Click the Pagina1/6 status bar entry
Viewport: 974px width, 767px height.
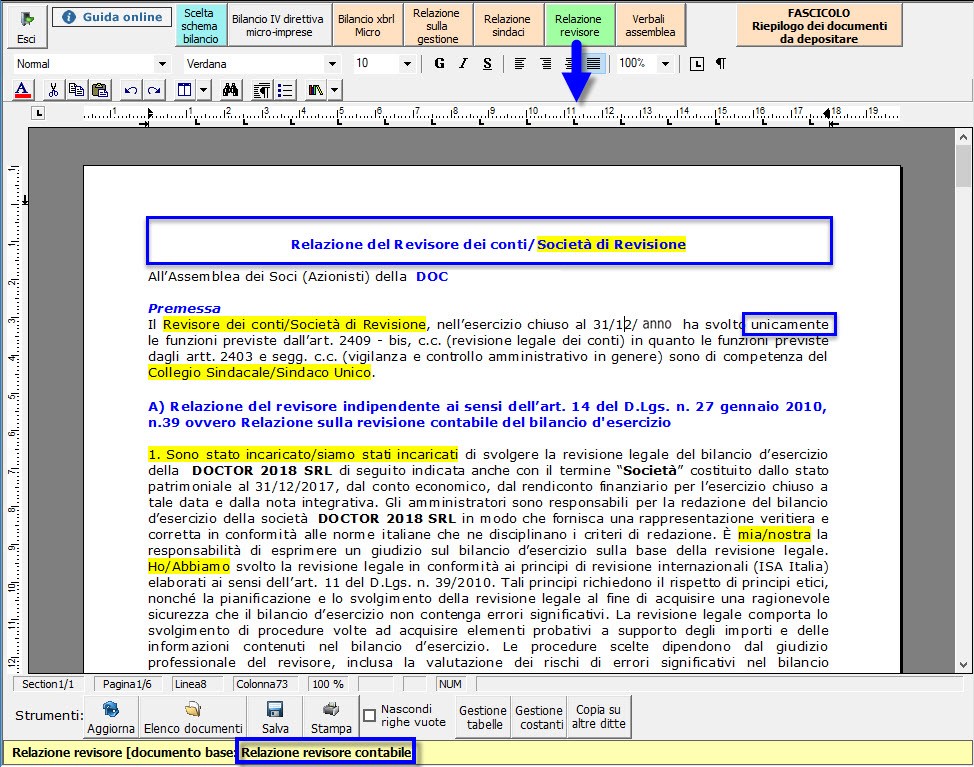point(127,684)
